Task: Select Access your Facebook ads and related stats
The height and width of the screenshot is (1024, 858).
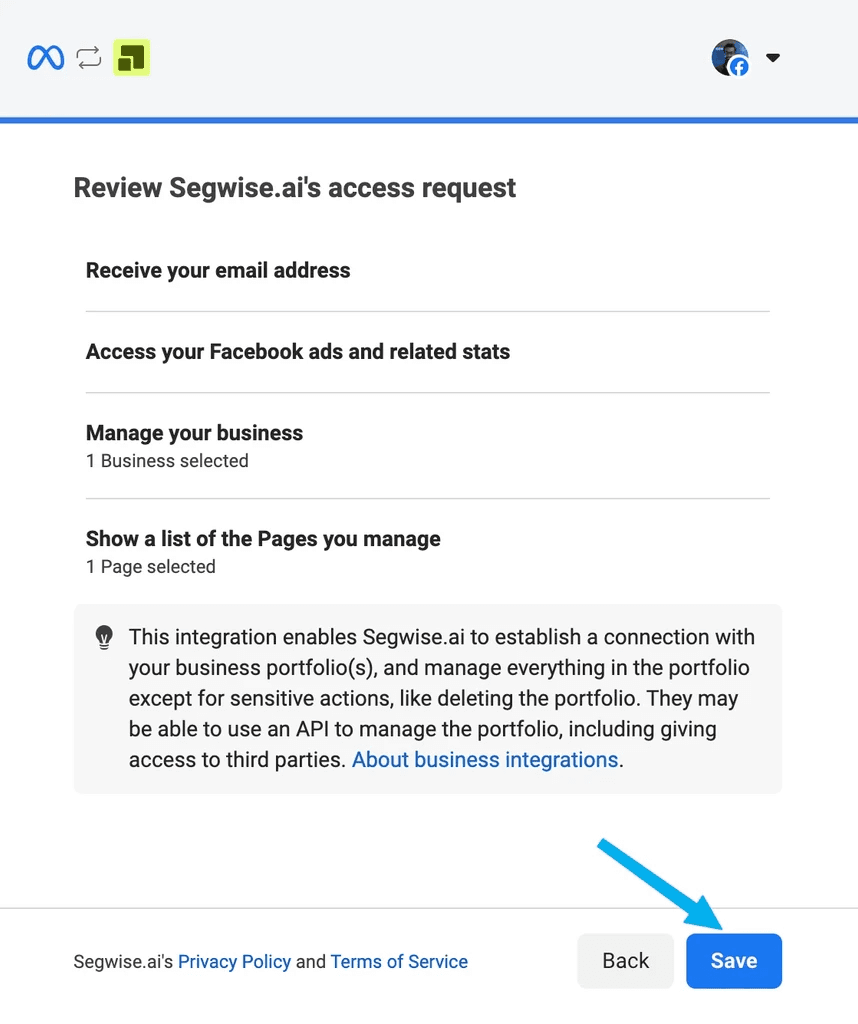Action: (x=298, y=352)
